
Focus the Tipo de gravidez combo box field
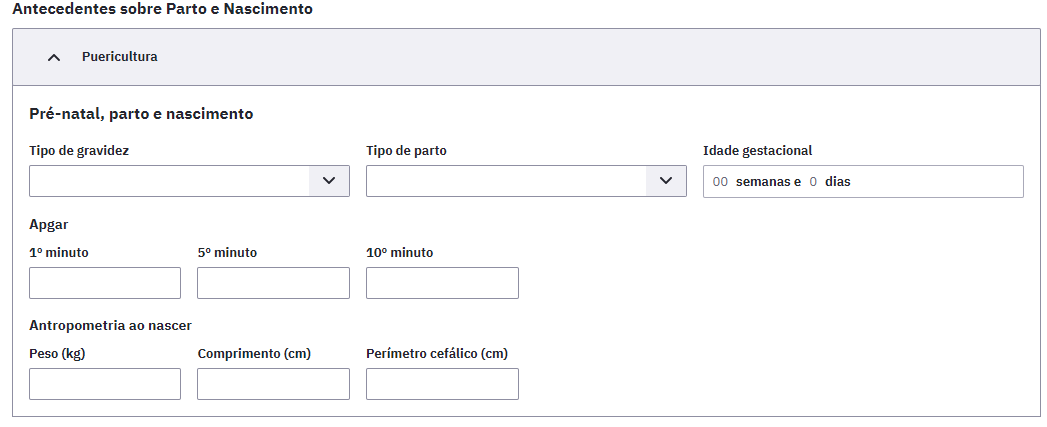point(189,181)
